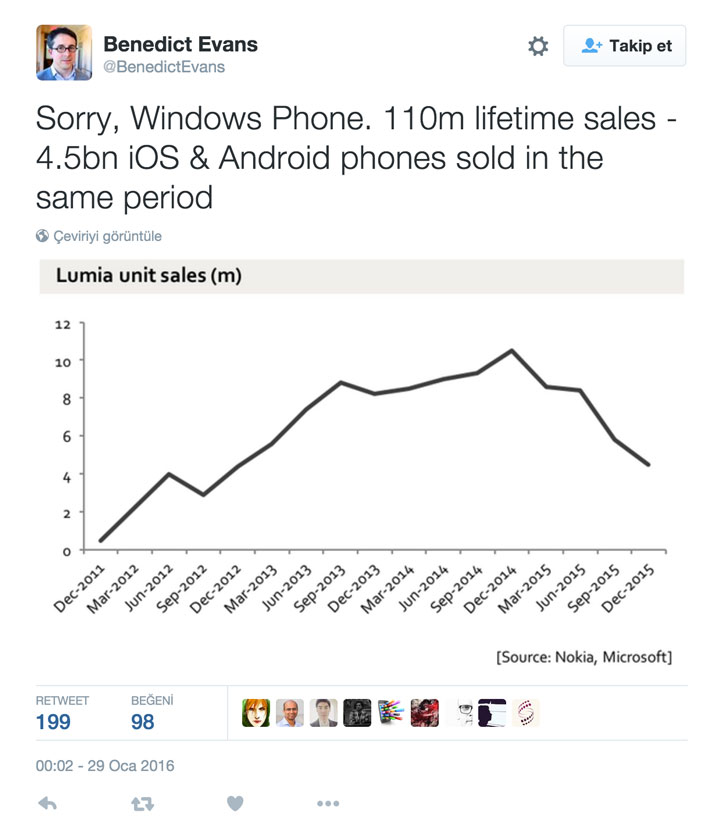
Task: Open the red-haired cartoon avatar
Action: coord(256,713)
